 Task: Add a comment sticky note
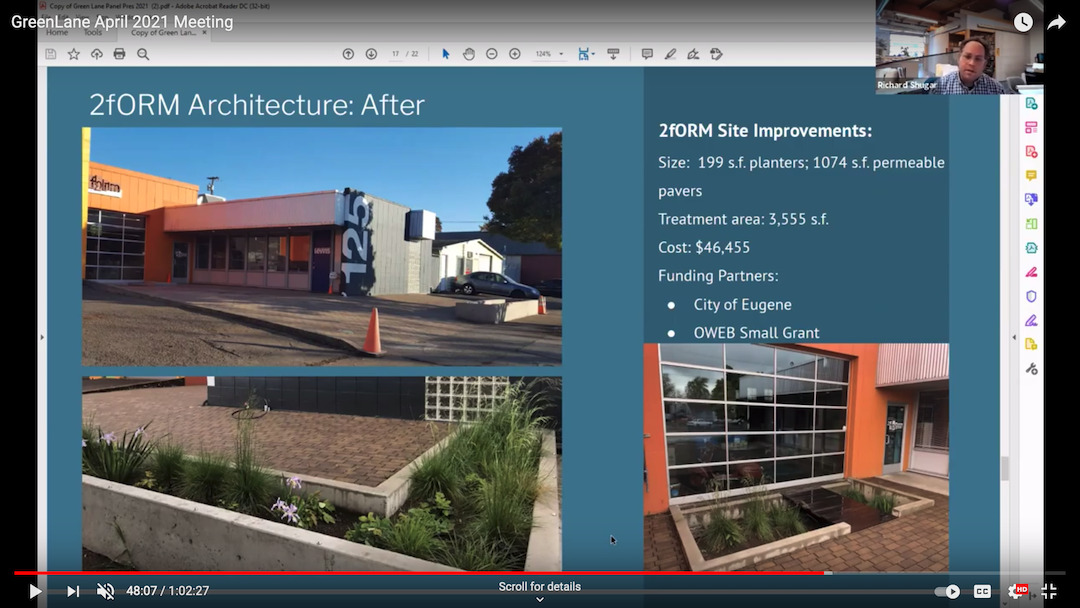point(647,54)
